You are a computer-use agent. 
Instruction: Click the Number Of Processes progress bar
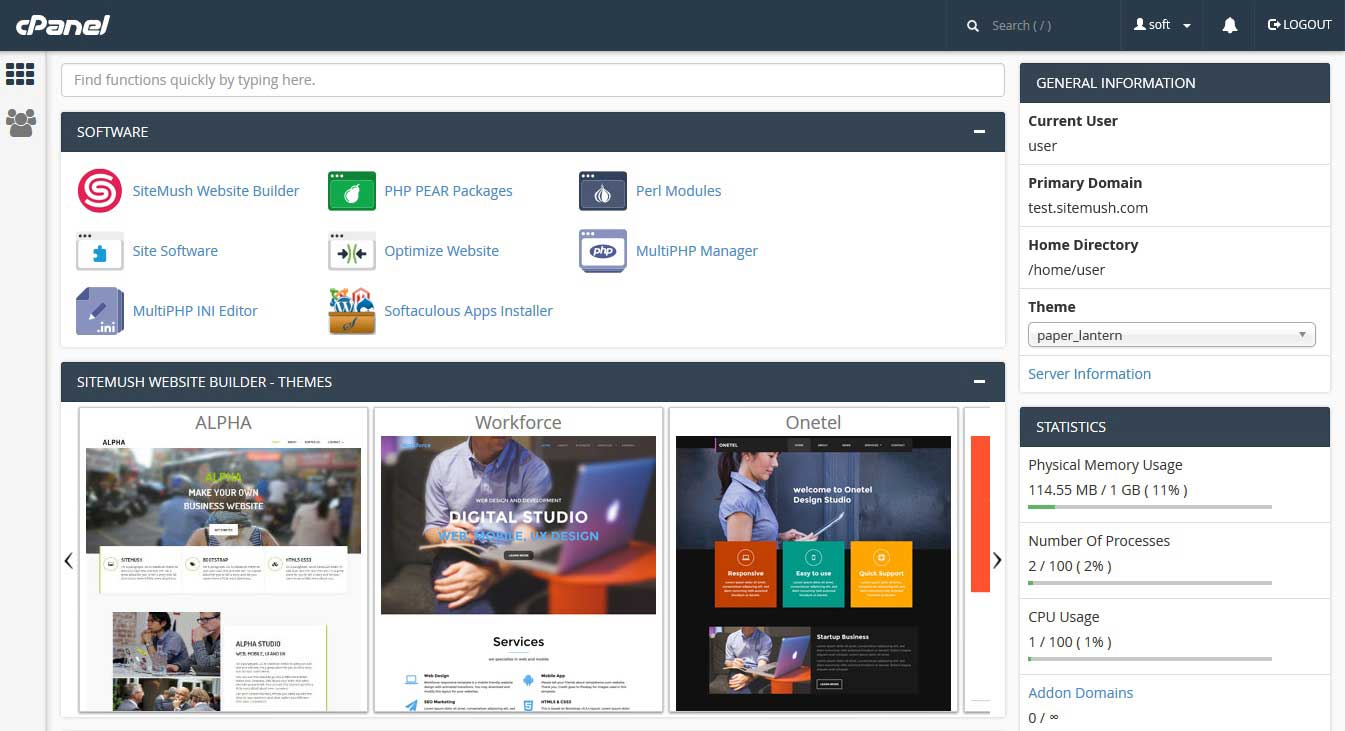(x=1150, y=583)
